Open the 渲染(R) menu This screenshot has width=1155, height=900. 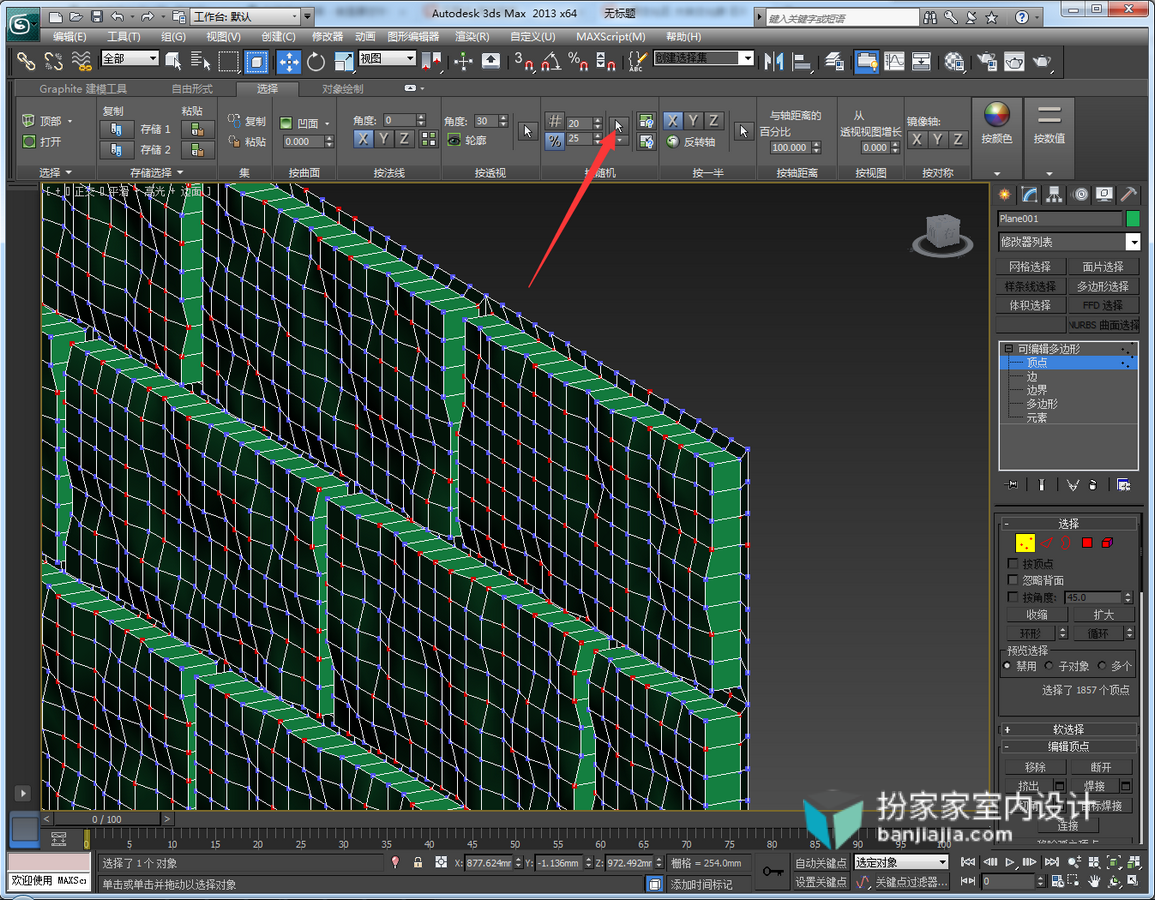[x=472, y=36]
